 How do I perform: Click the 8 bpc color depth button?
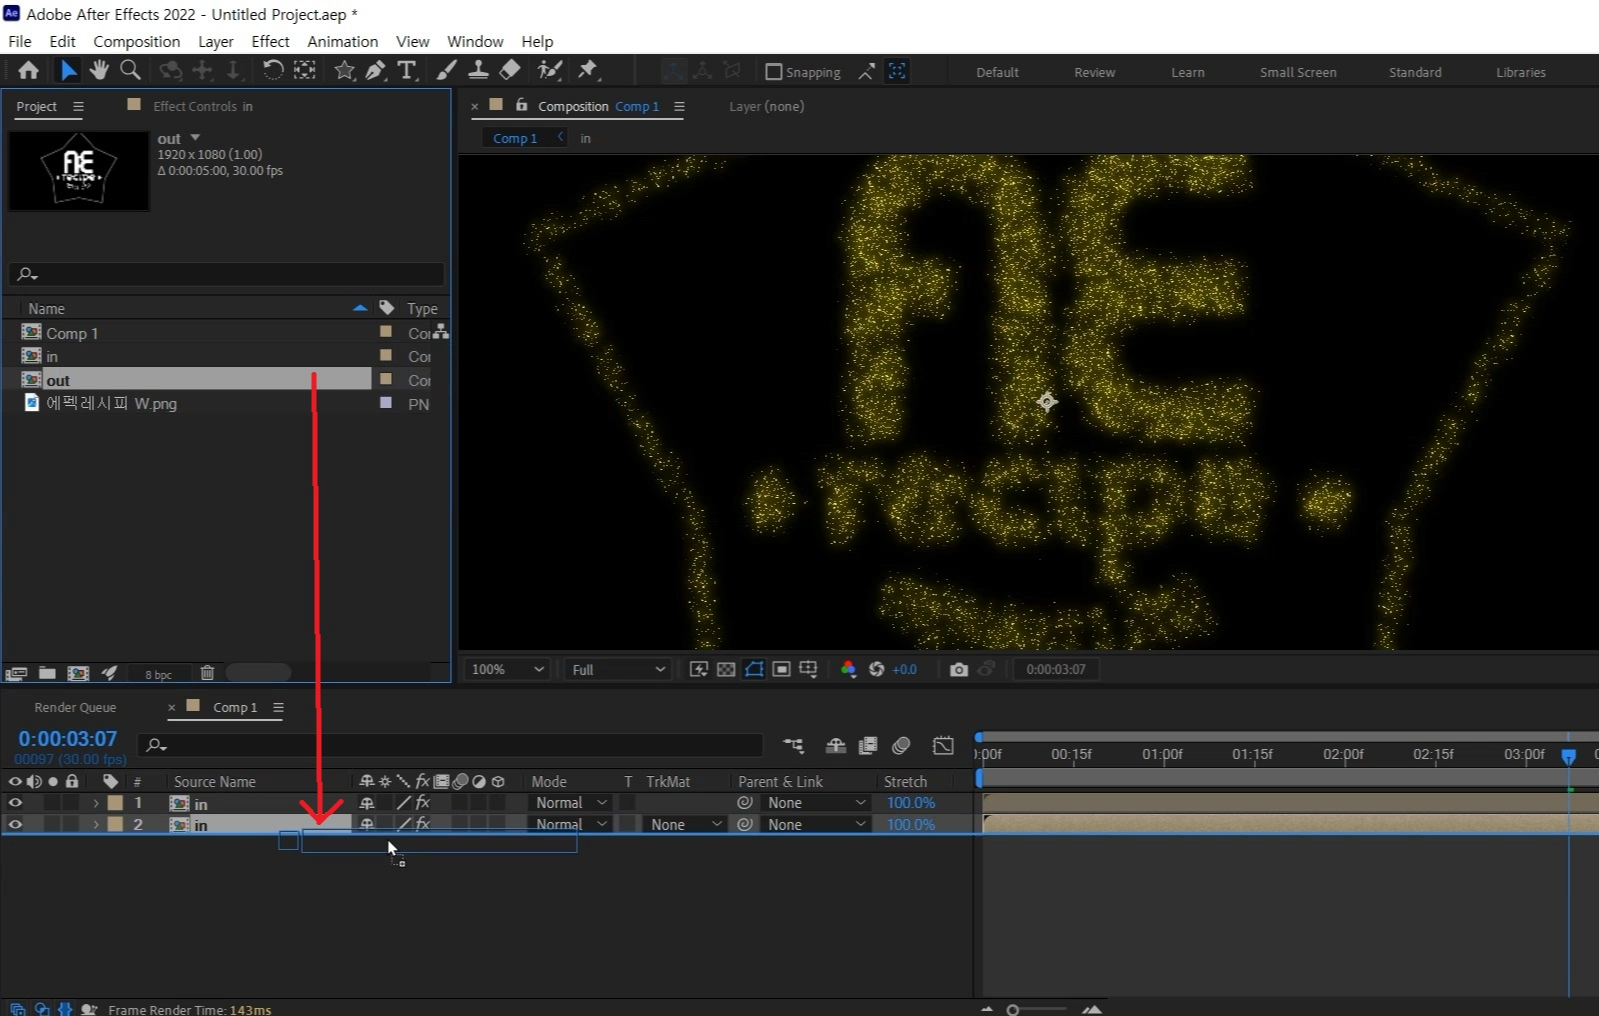point(158,674)
